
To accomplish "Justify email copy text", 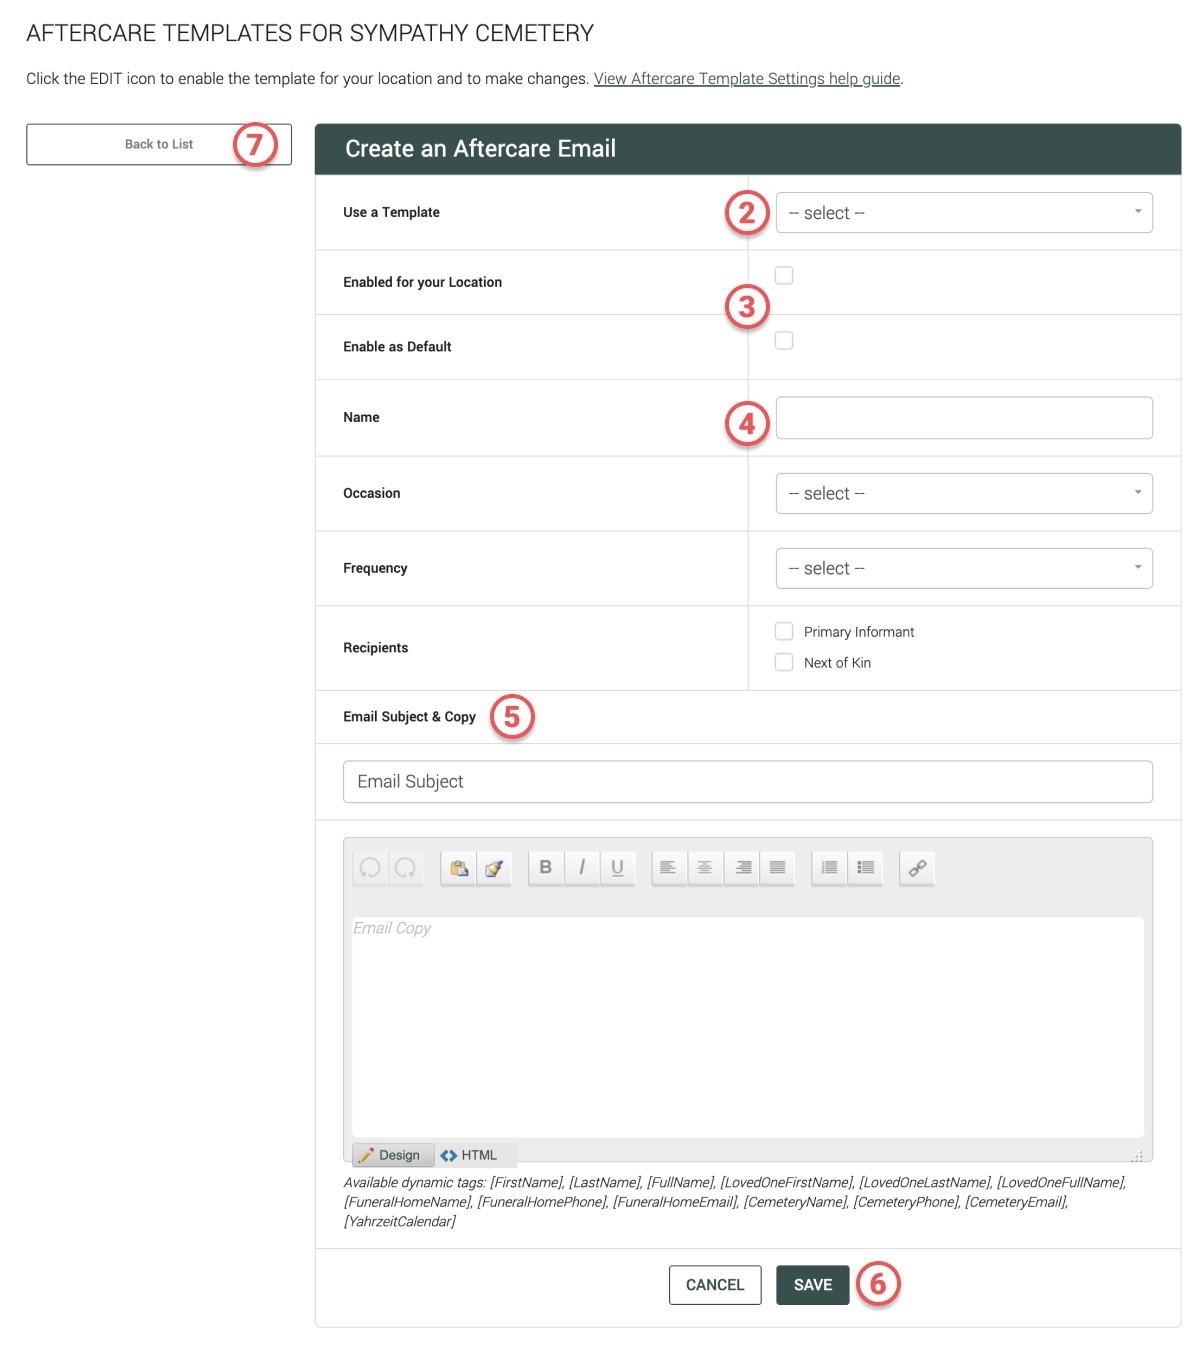I will tap(777, 867).
